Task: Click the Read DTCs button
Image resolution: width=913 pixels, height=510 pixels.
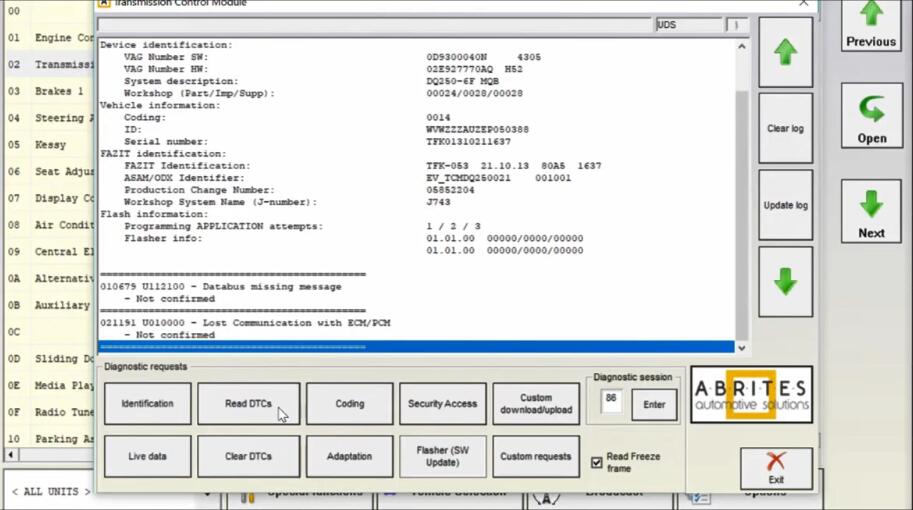Action: (x=249, y=403)
